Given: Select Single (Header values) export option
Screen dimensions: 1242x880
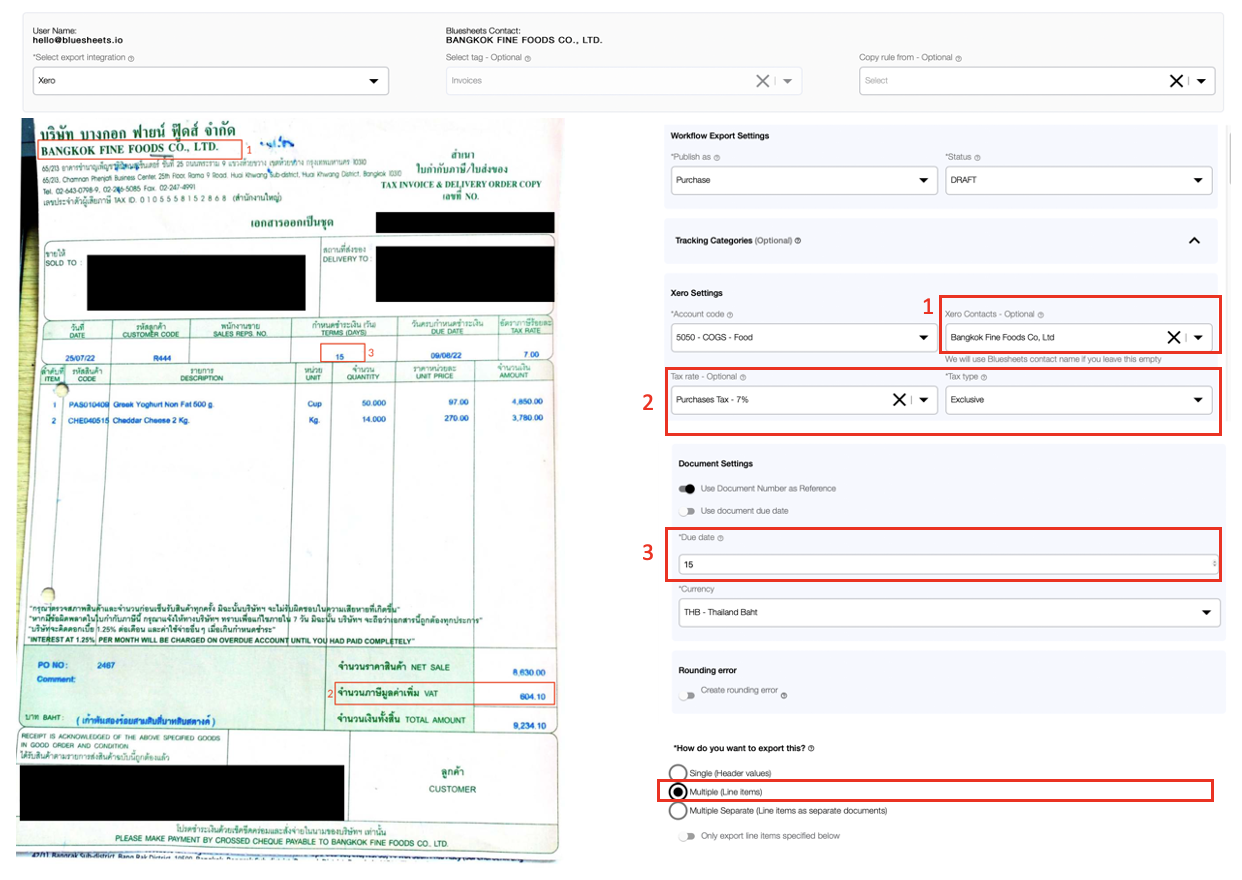Looking at the screenshot, I should pos(678,773).
